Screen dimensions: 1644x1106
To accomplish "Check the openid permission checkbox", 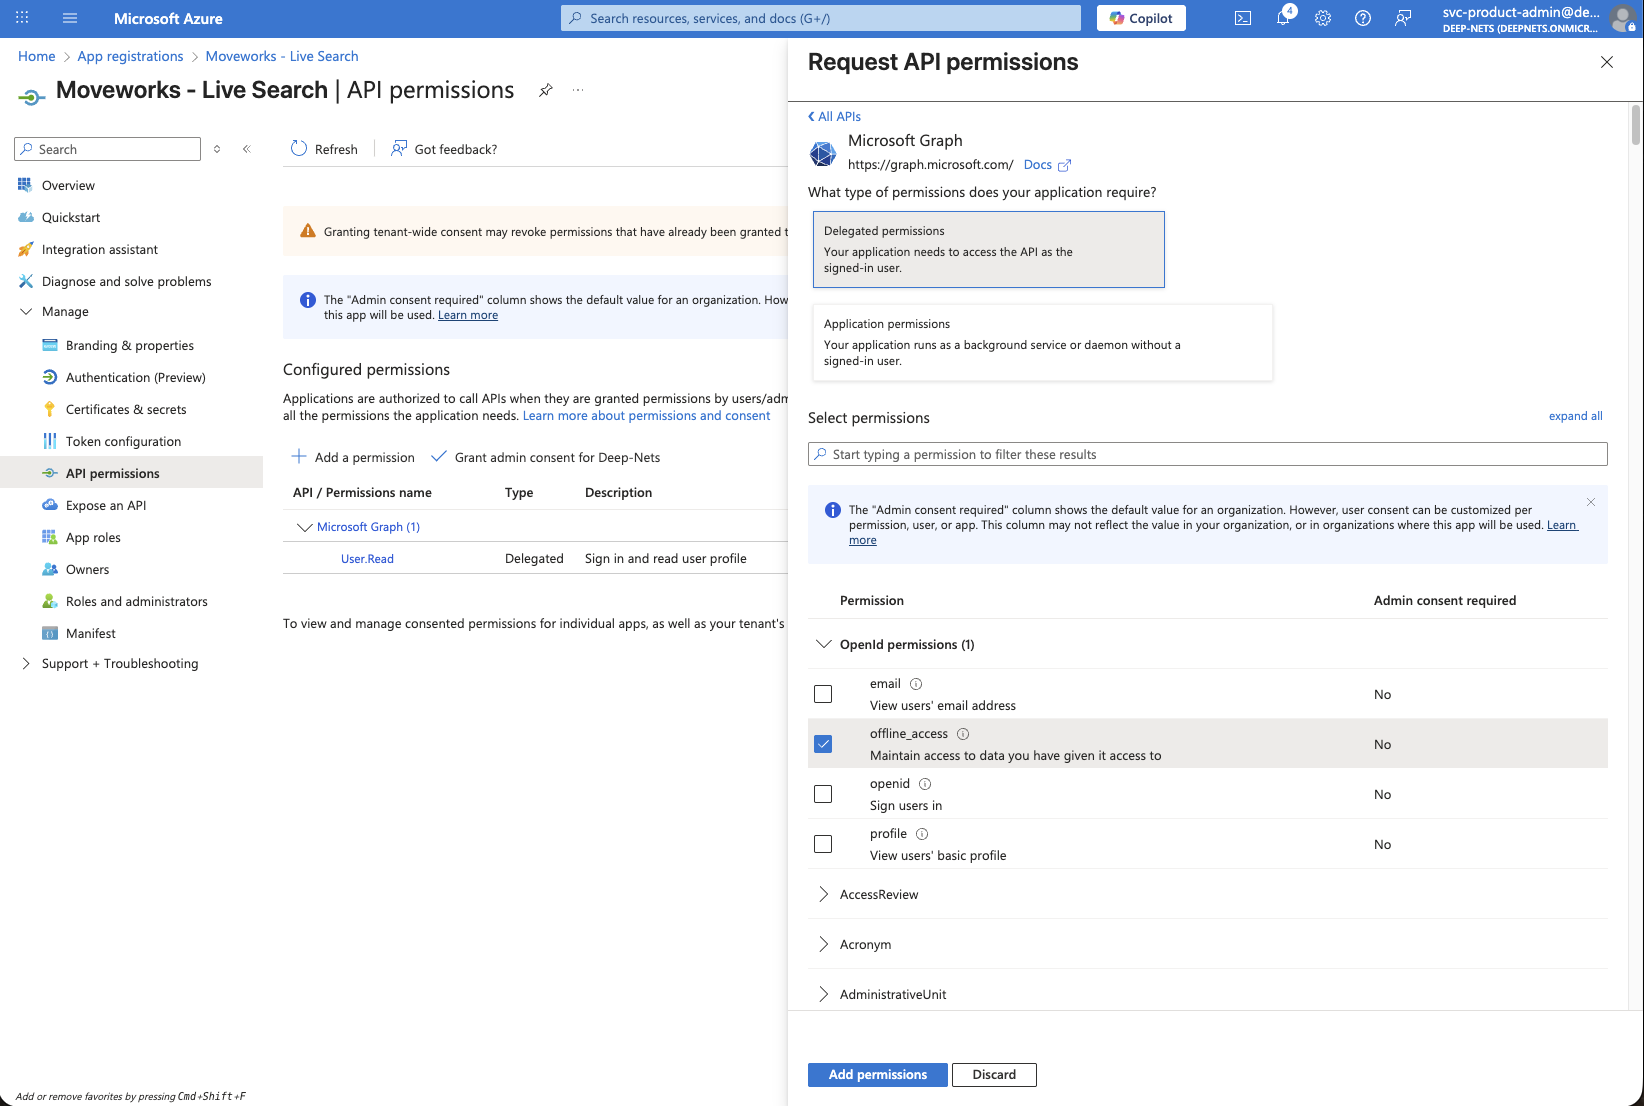I will [x=823, y=794].
